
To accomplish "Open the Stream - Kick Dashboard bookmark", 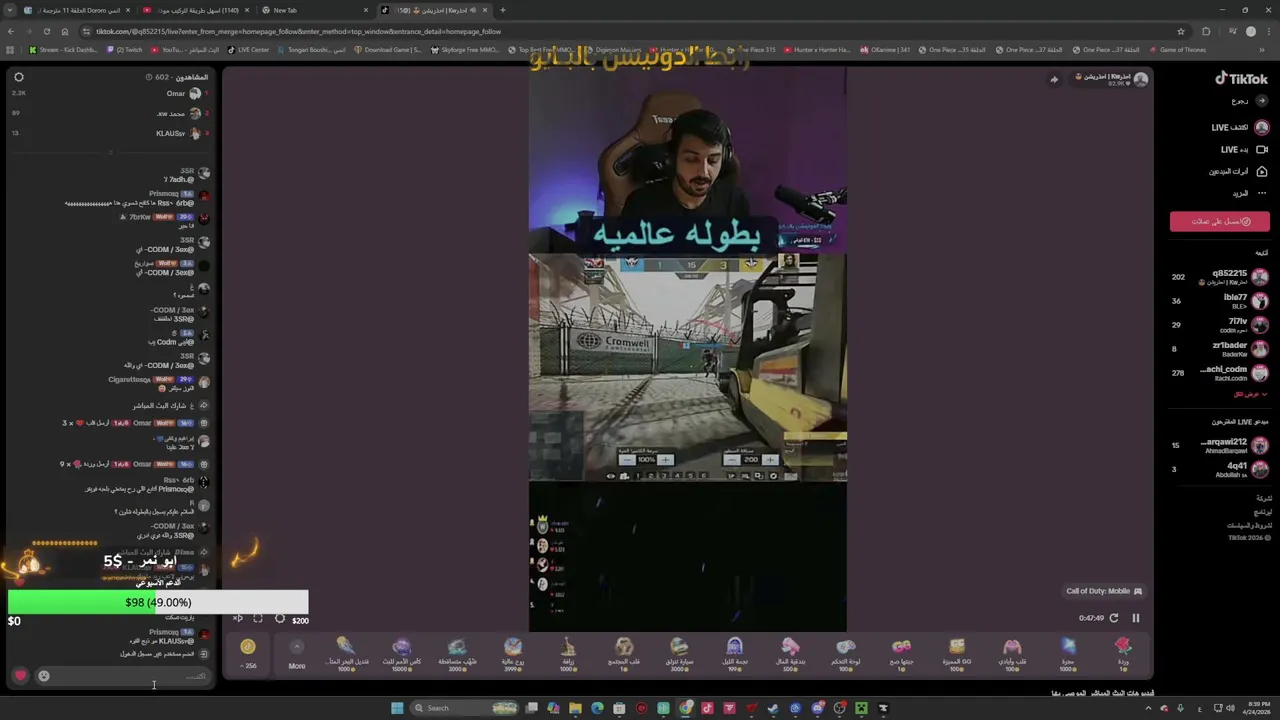I will [63, 50].
